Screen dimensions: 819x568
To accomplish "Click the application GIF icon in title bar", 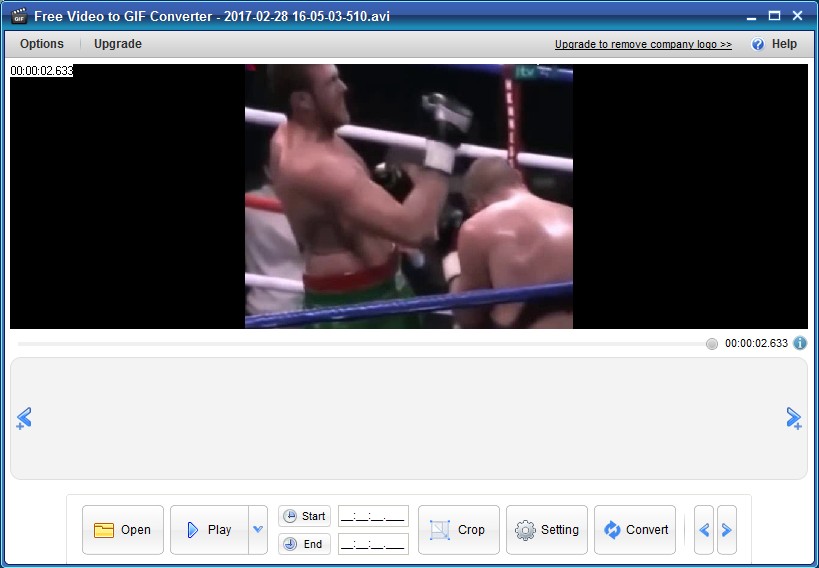I will point(19,16).
